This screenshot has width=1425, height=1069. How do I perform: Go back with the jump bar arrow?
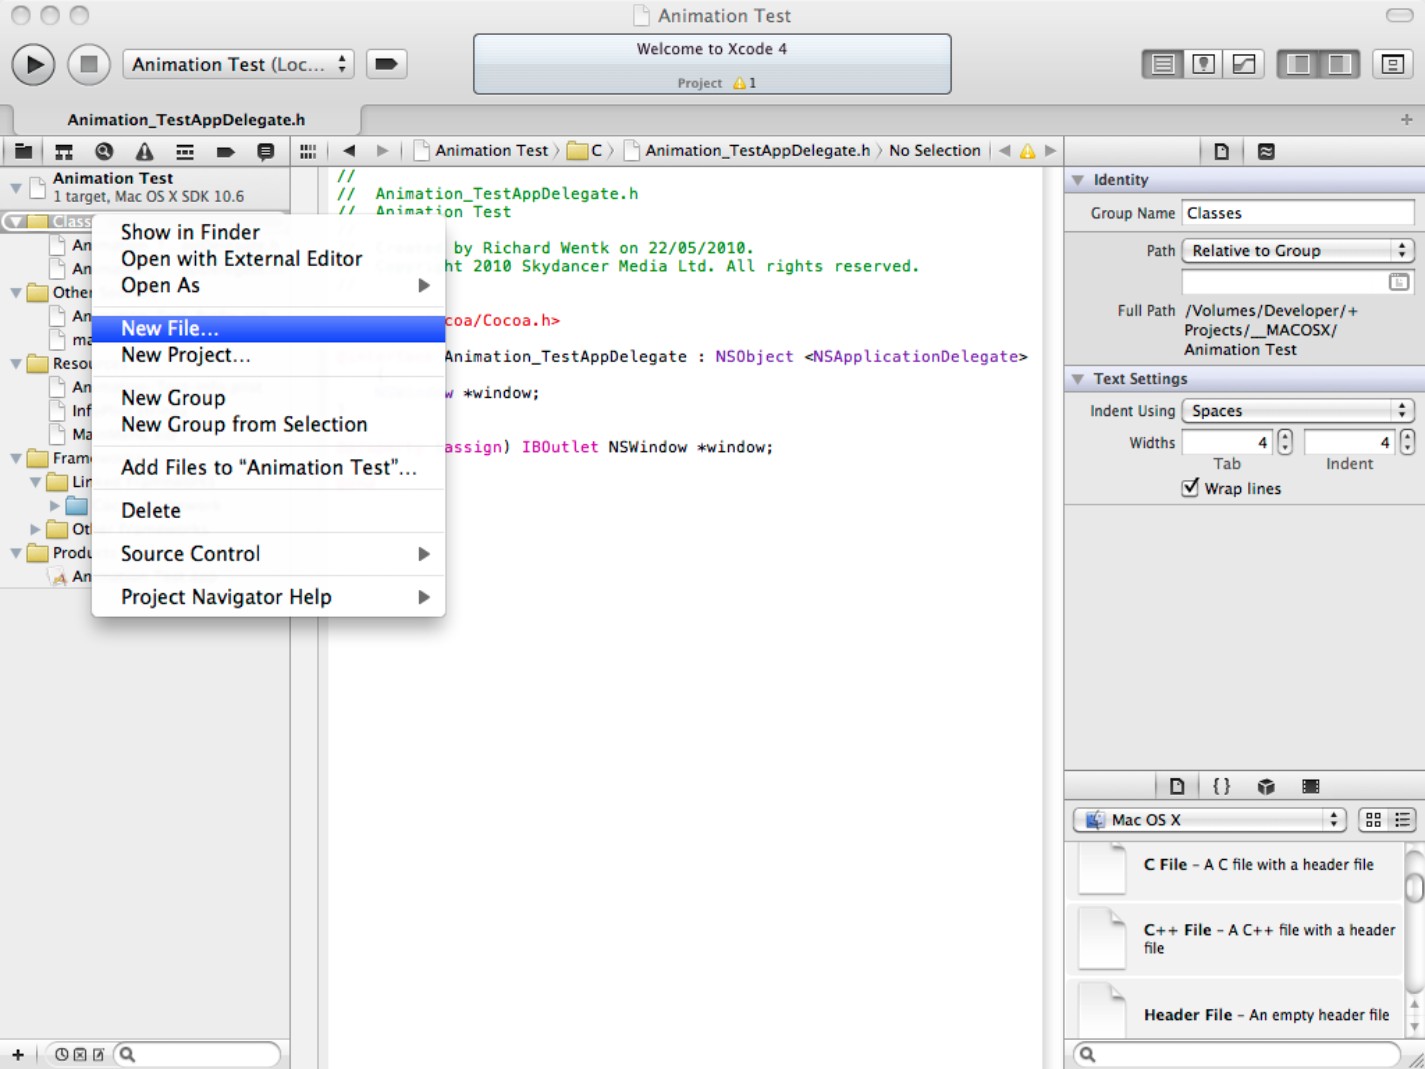coord(349,151)
